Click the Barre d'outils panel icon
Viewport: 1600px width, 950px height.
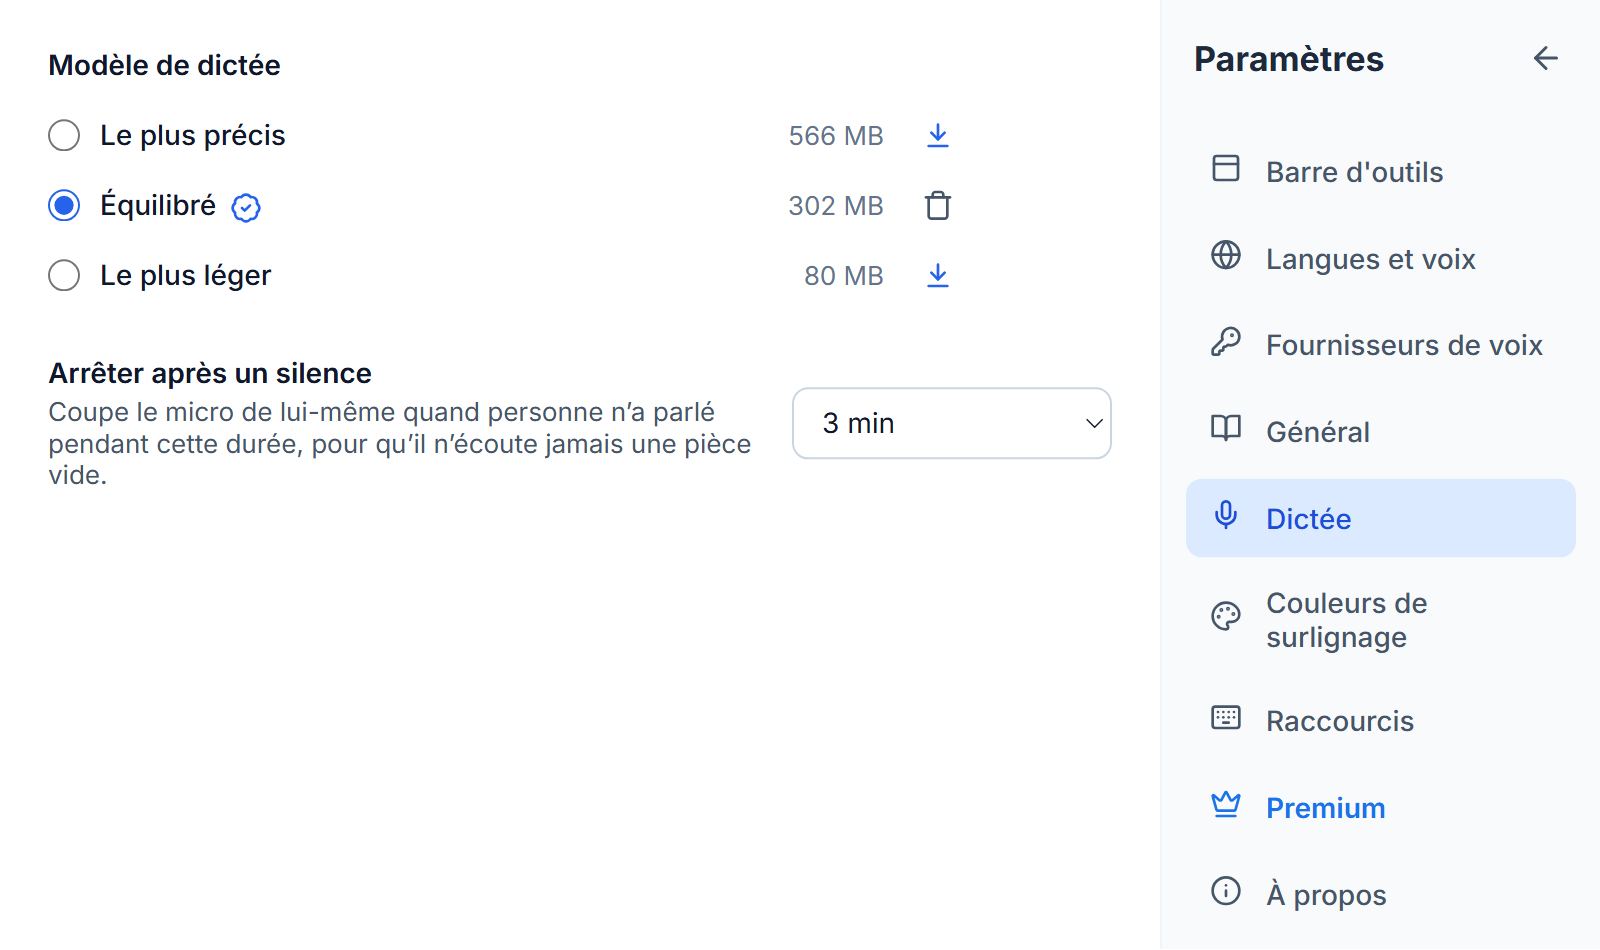pos(1226,168)
